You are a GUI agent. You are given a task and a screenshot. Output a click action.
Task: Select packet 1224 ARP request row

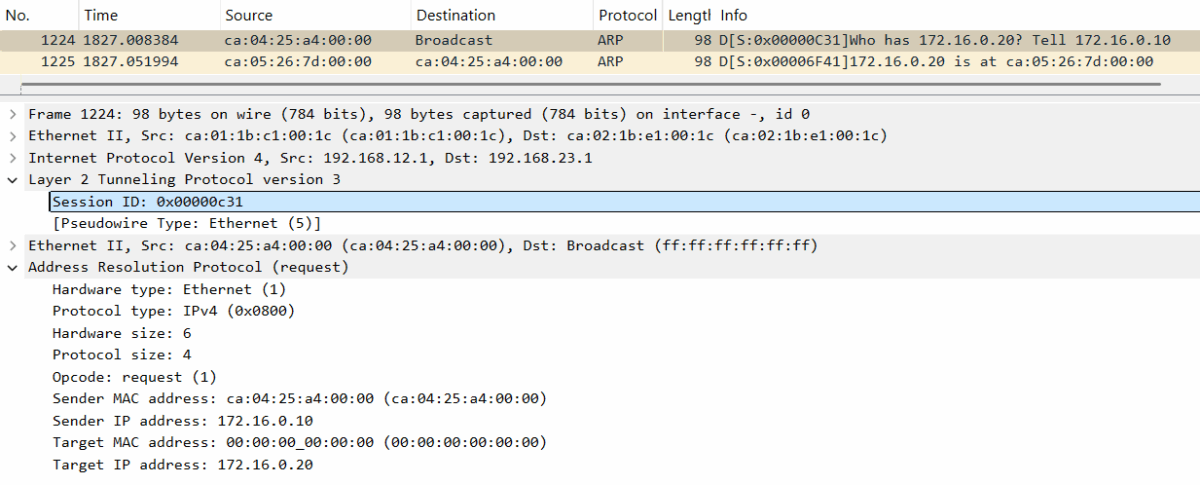coord(600,41)
